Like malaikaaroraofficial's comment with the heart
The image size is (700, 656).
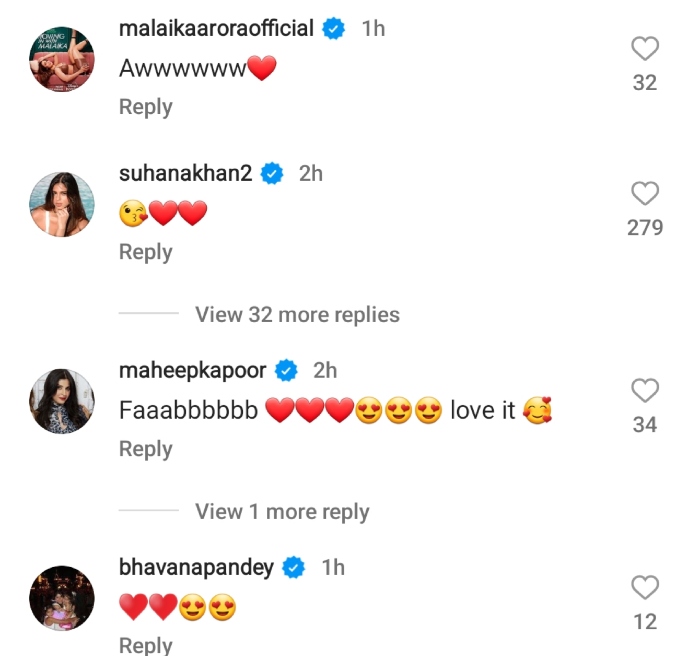point(646,48)
